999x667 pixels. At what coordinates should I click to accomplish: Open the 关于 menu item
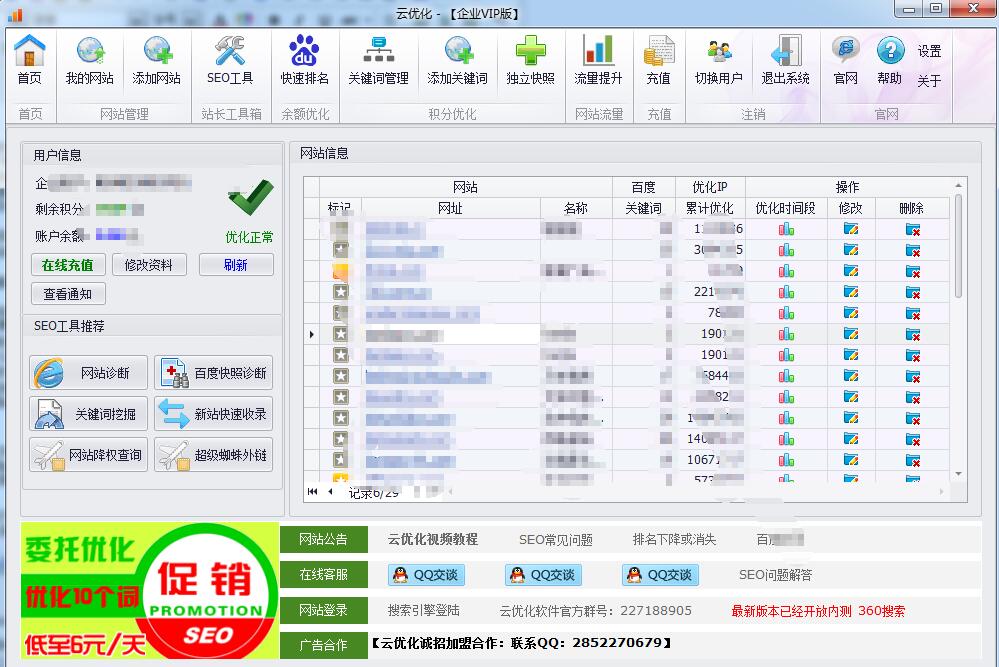[x=929, y=81]
